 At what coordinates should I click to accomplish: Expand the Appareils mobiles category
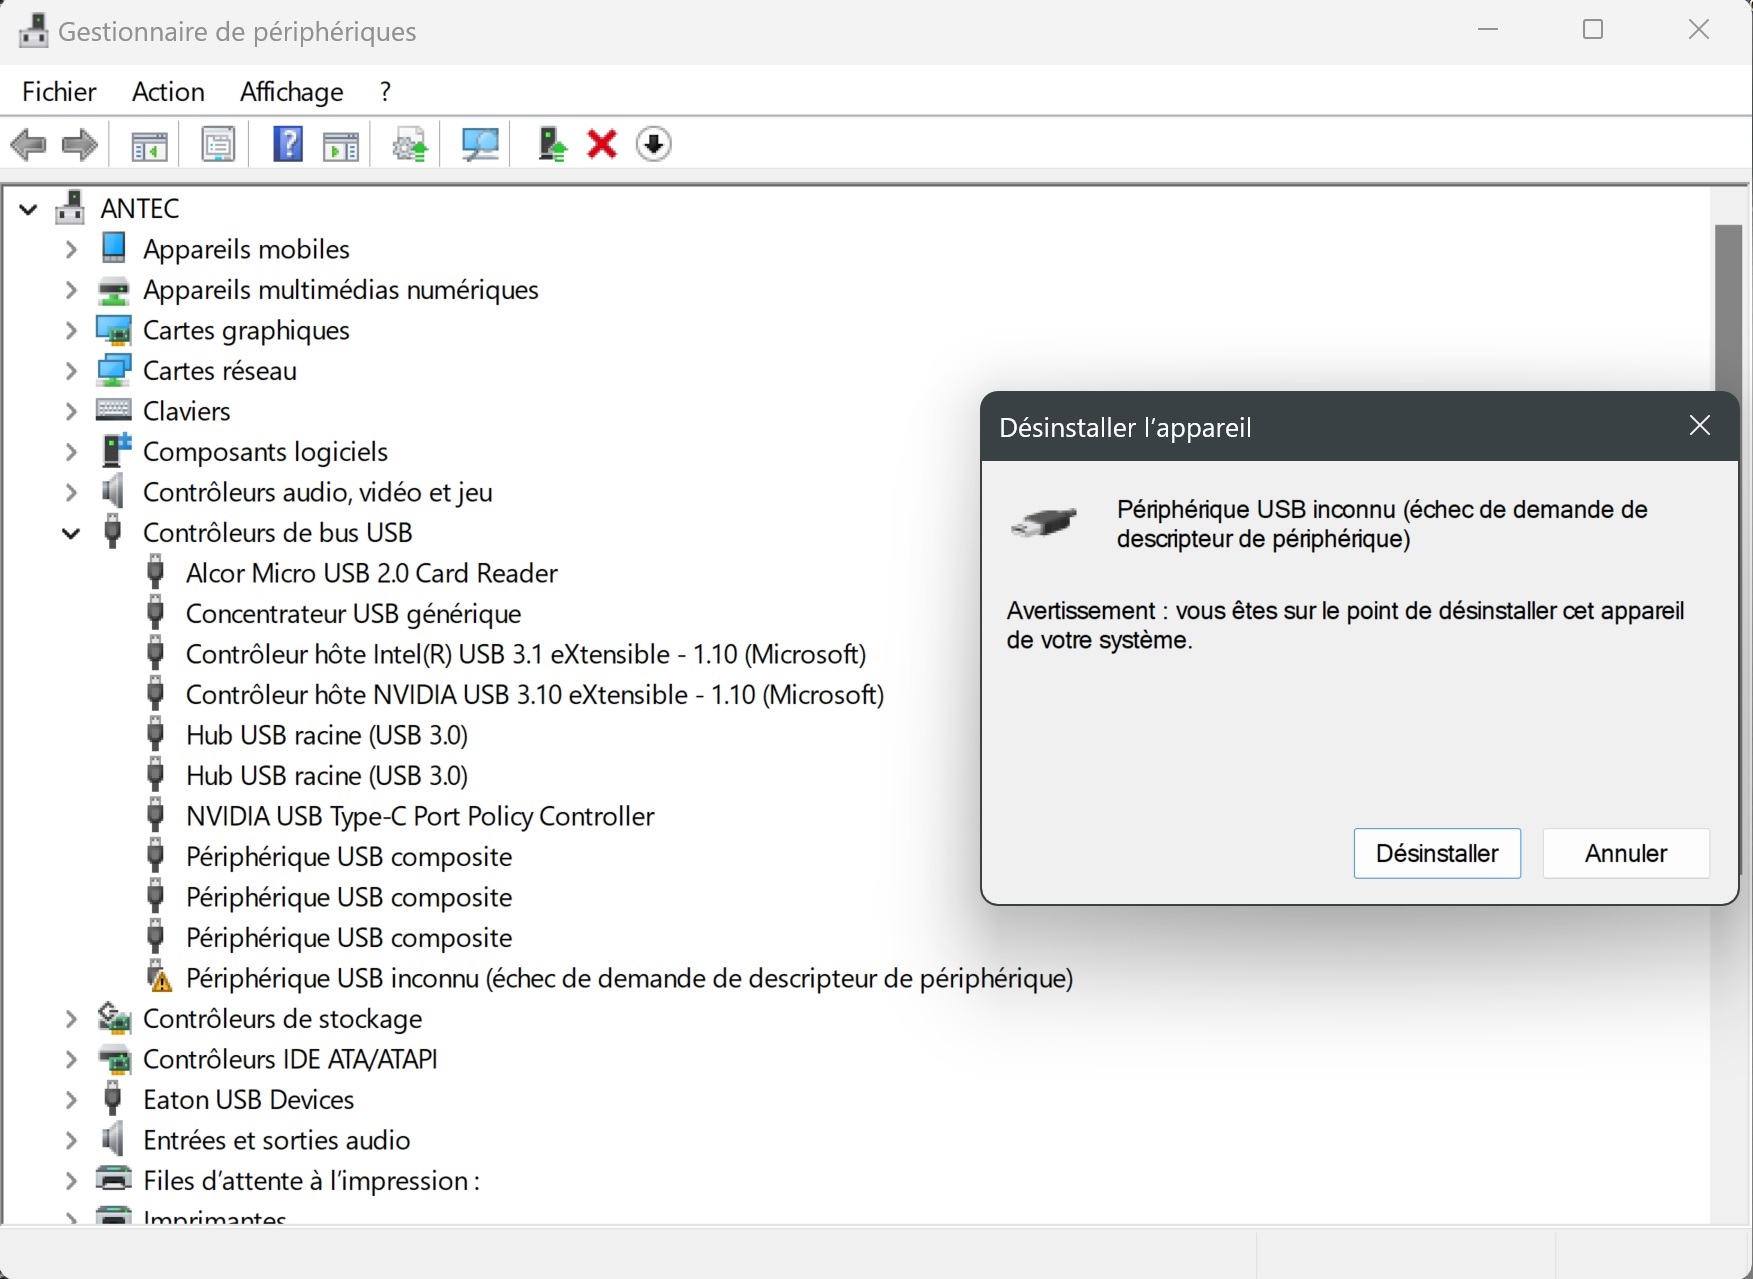click(71, 249)
